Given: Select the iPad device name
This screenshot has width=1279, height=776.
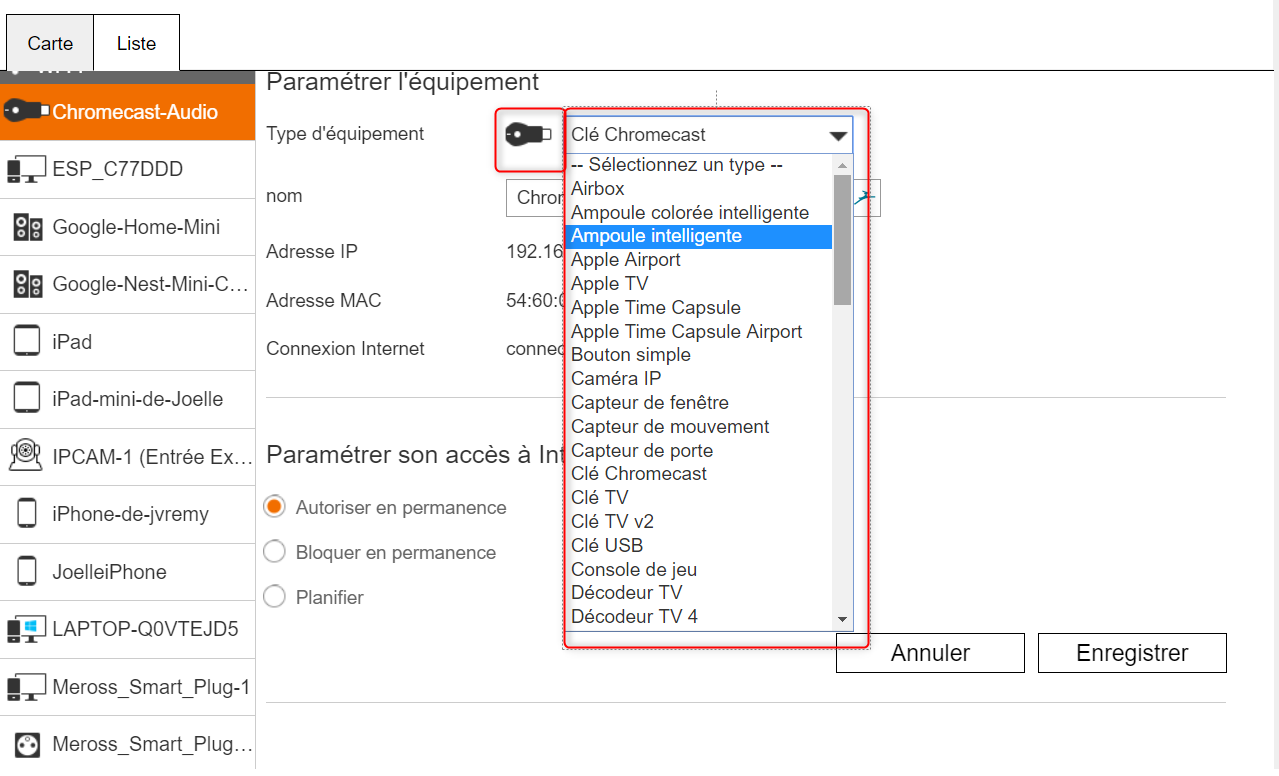Looking at the screenshot, I should point(72,342).
